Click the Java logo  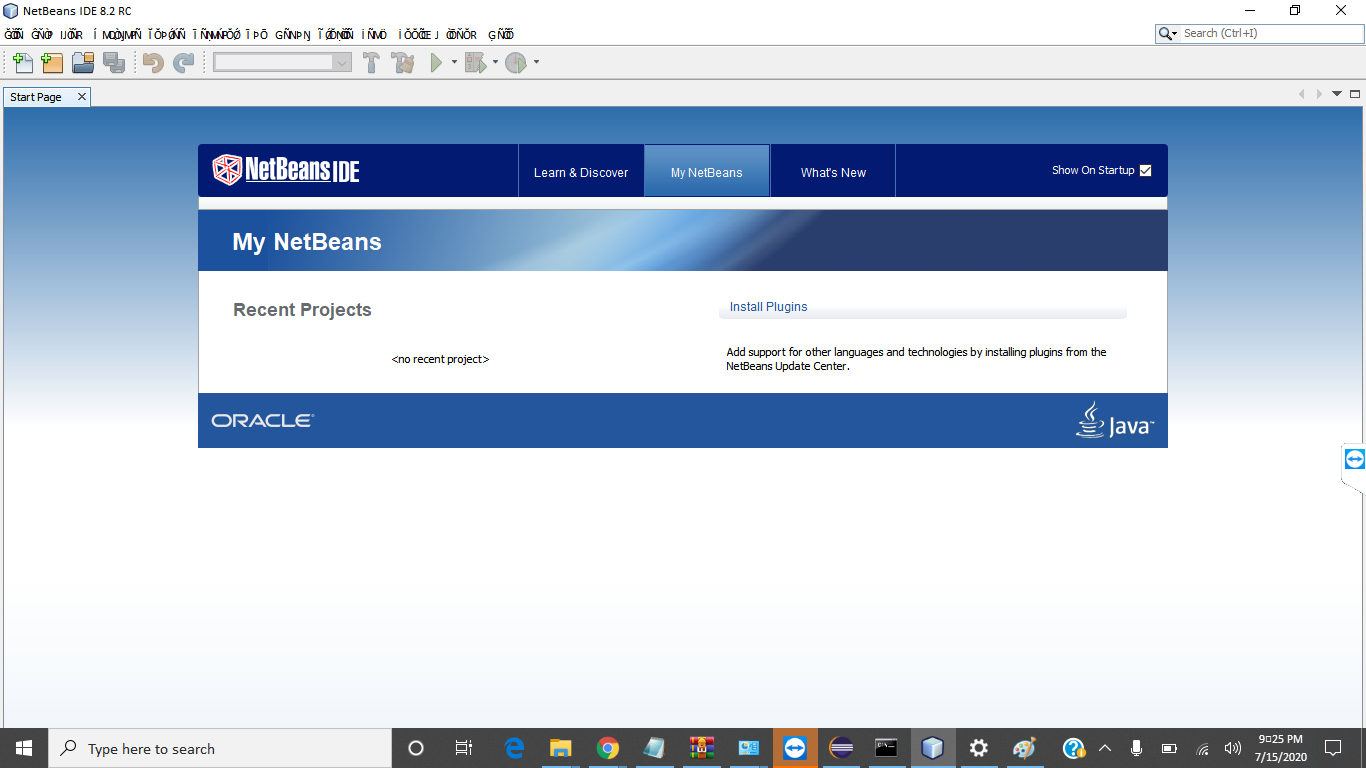coord(1115,420)
